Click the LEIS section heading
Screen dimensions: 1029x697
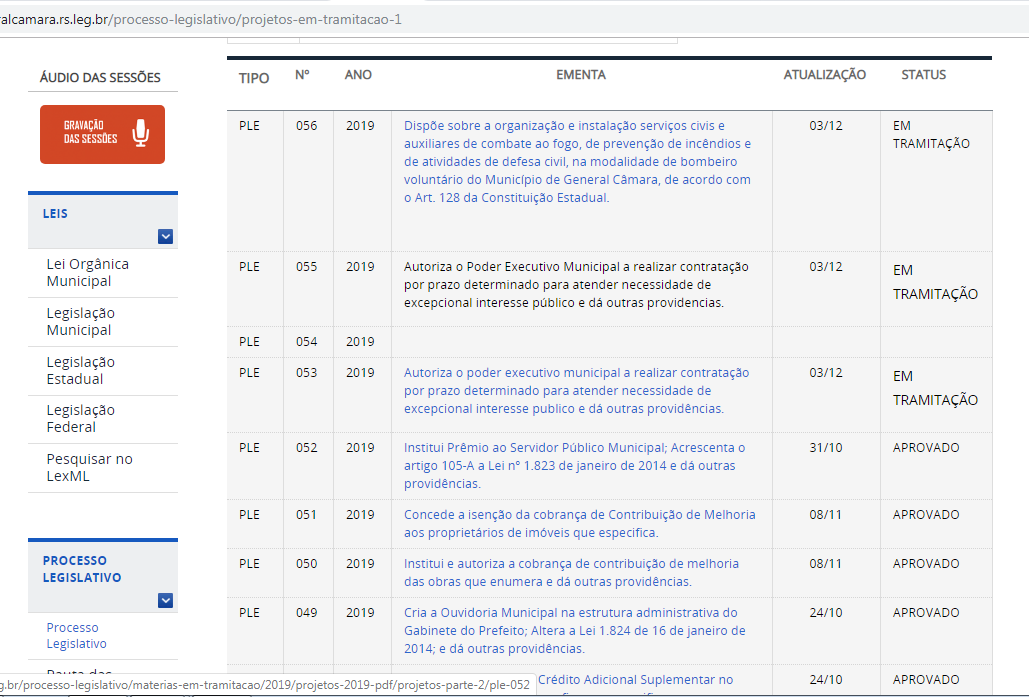pyautogui.click(x=56, y=213)
